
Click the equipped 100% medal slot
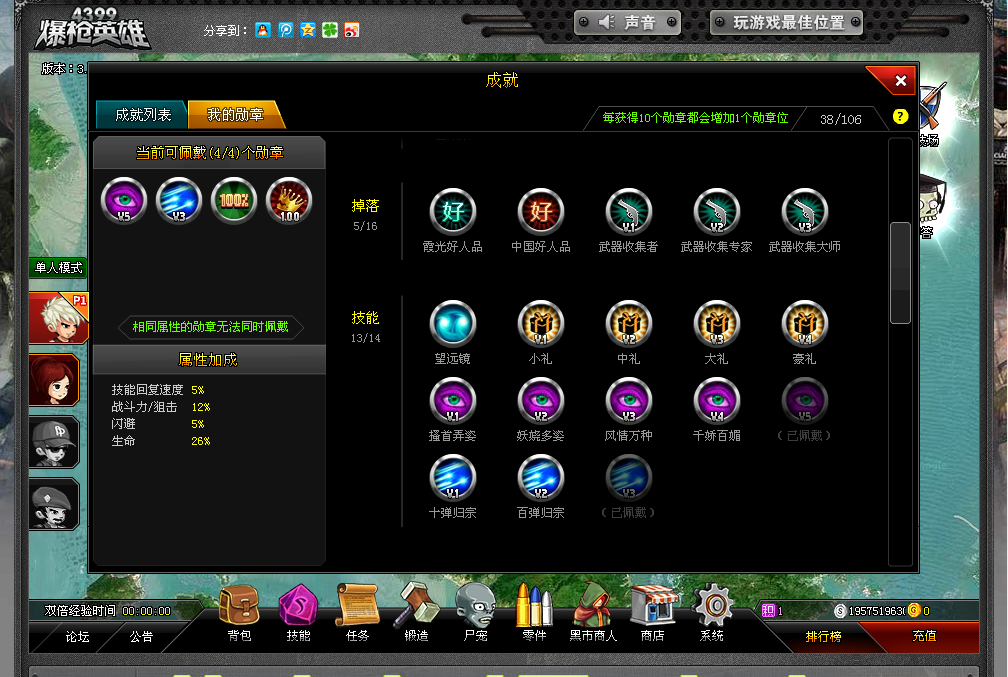coord(234,201)
